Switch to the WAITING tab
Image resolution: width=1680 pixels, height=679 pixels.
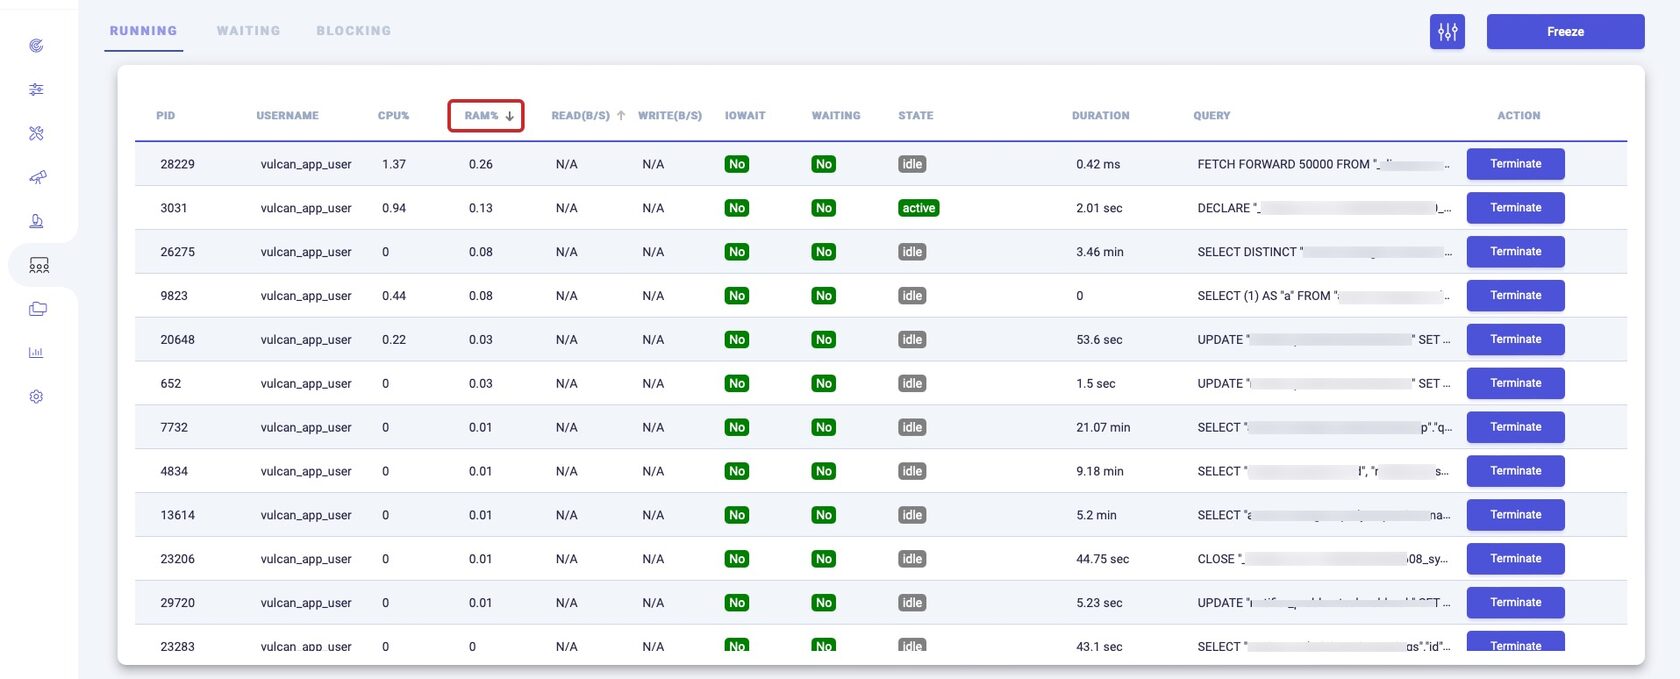(x=248, y=31)
